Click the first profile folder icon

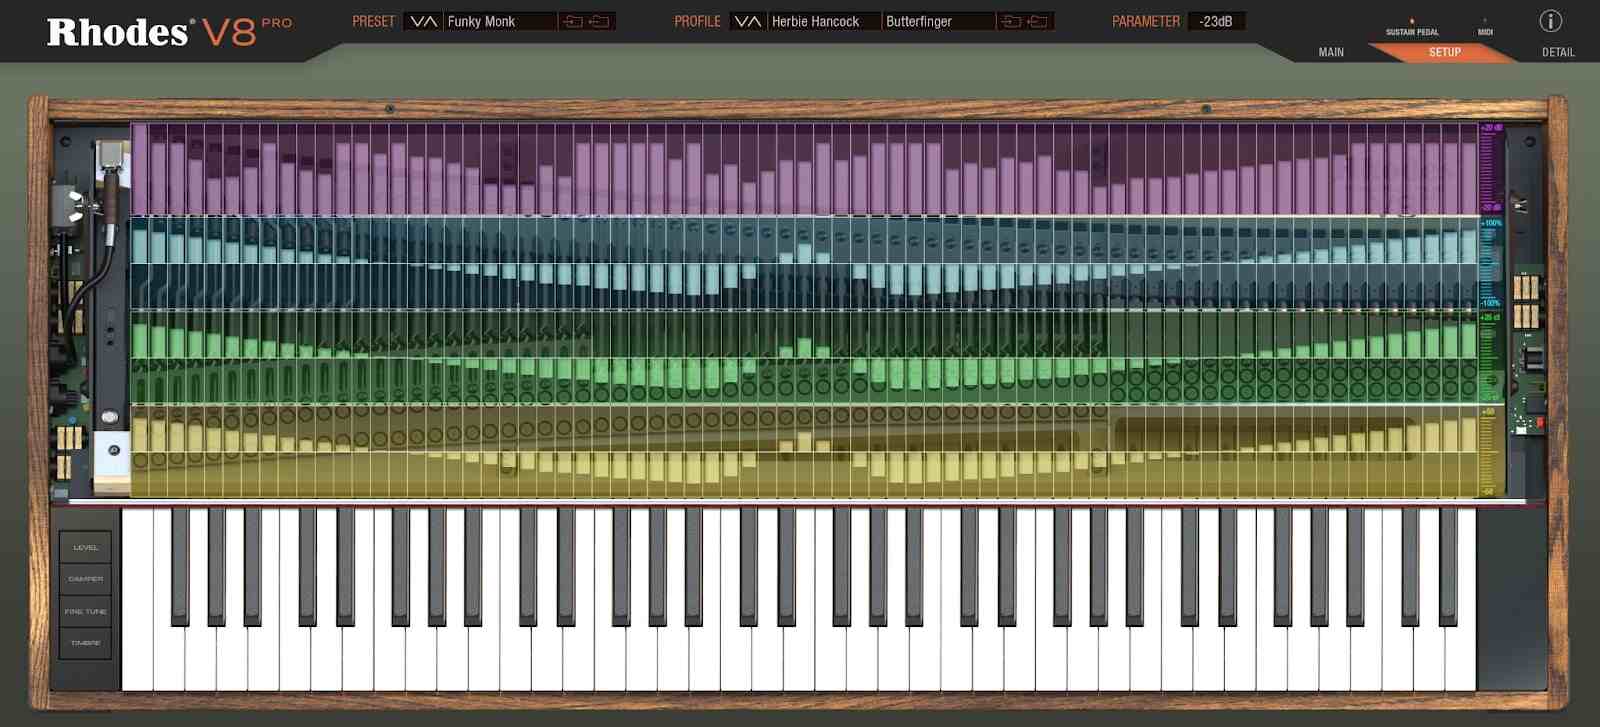[x=1011, y=21]
